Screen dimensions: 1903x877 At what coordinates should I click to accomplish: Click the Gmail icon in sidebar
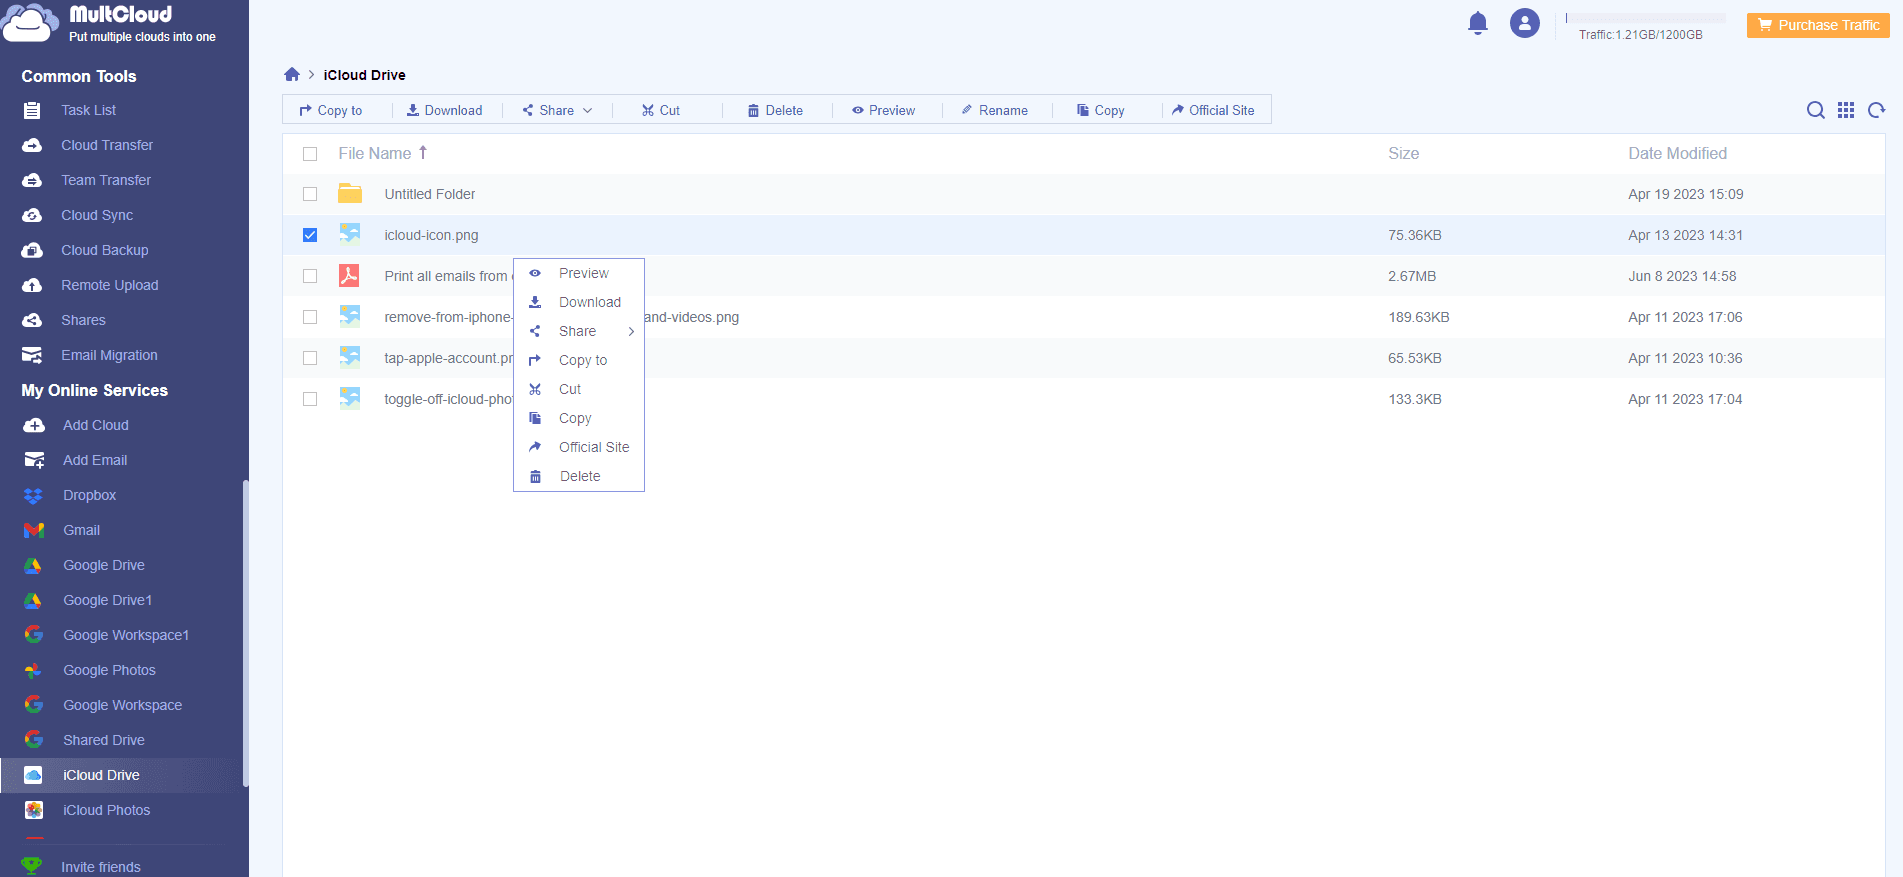(x=34, y=530)
